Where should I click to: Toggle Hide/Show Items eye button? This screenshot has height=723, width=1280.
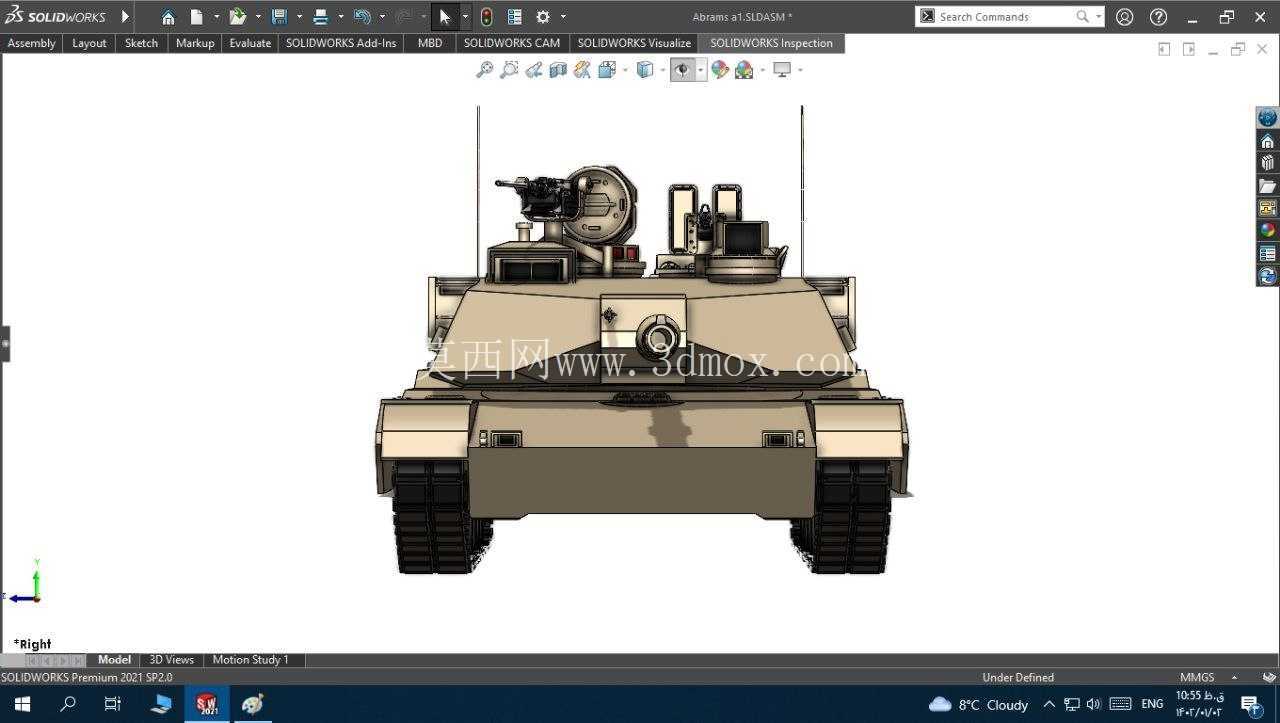[683, 70]
